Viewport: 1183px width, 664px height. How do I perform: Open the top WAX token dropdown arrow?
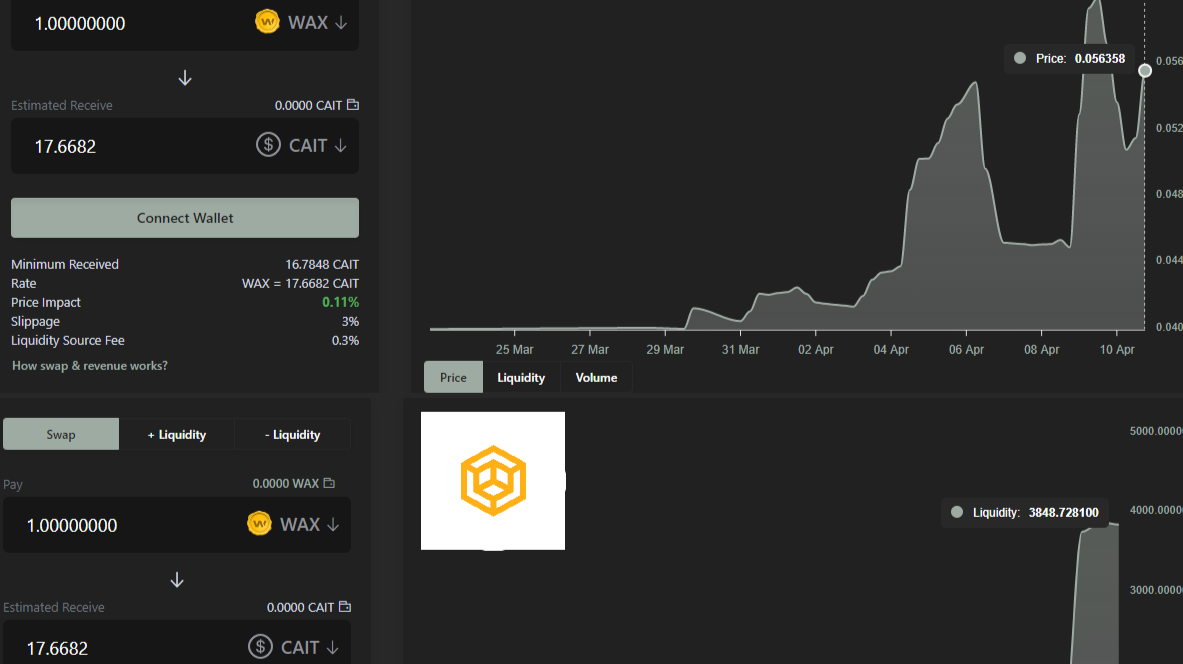click(341, 23)
